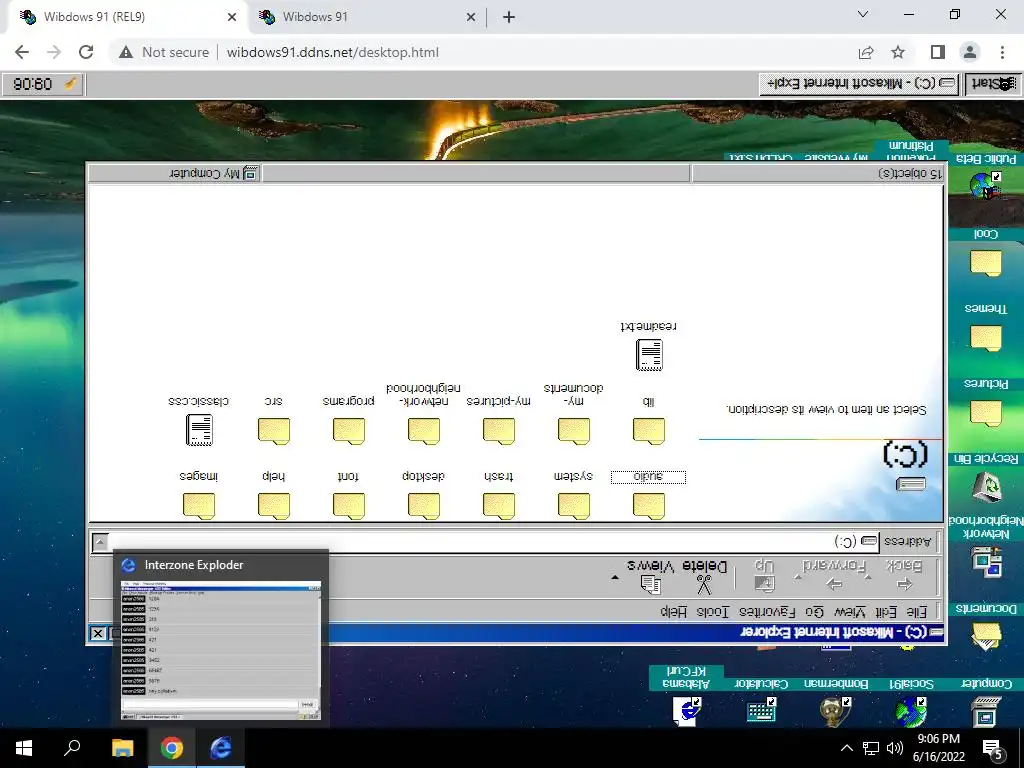Open the audio folder in the C: window

(x=648, y=505)
